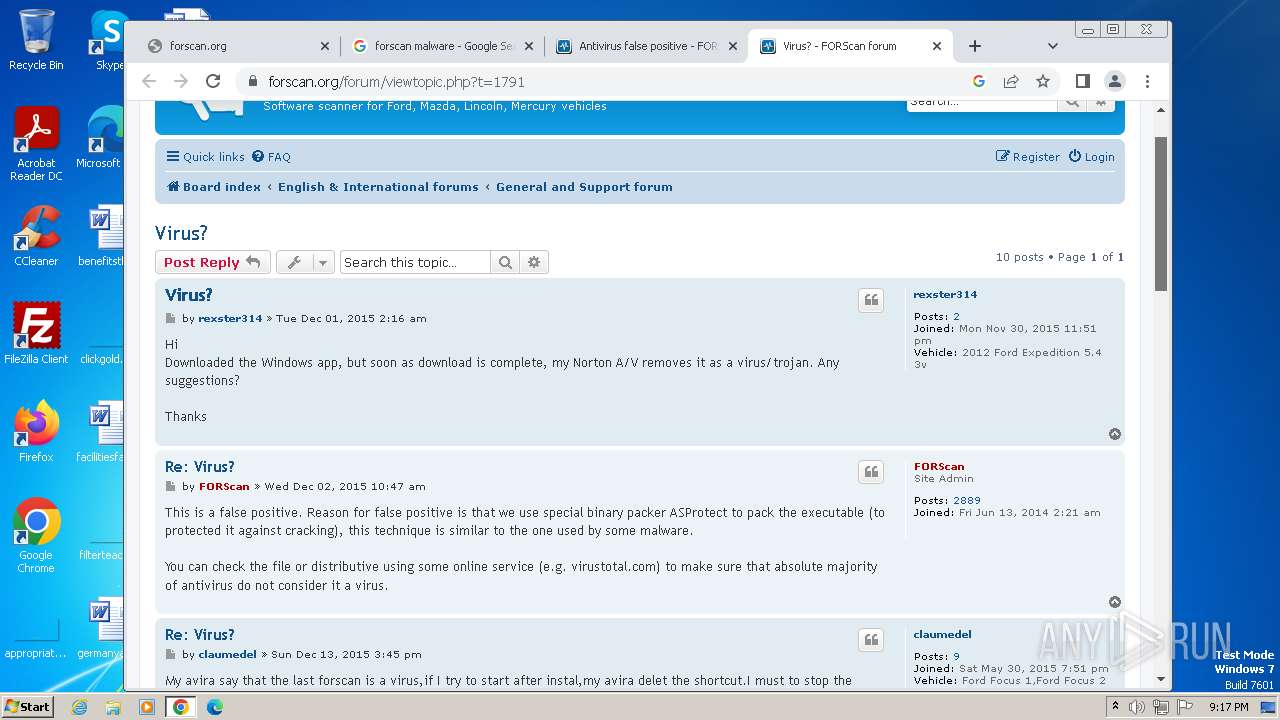Quote claumedel's reply
This screenshot has height=720, width=1280.
pos(871,641)
